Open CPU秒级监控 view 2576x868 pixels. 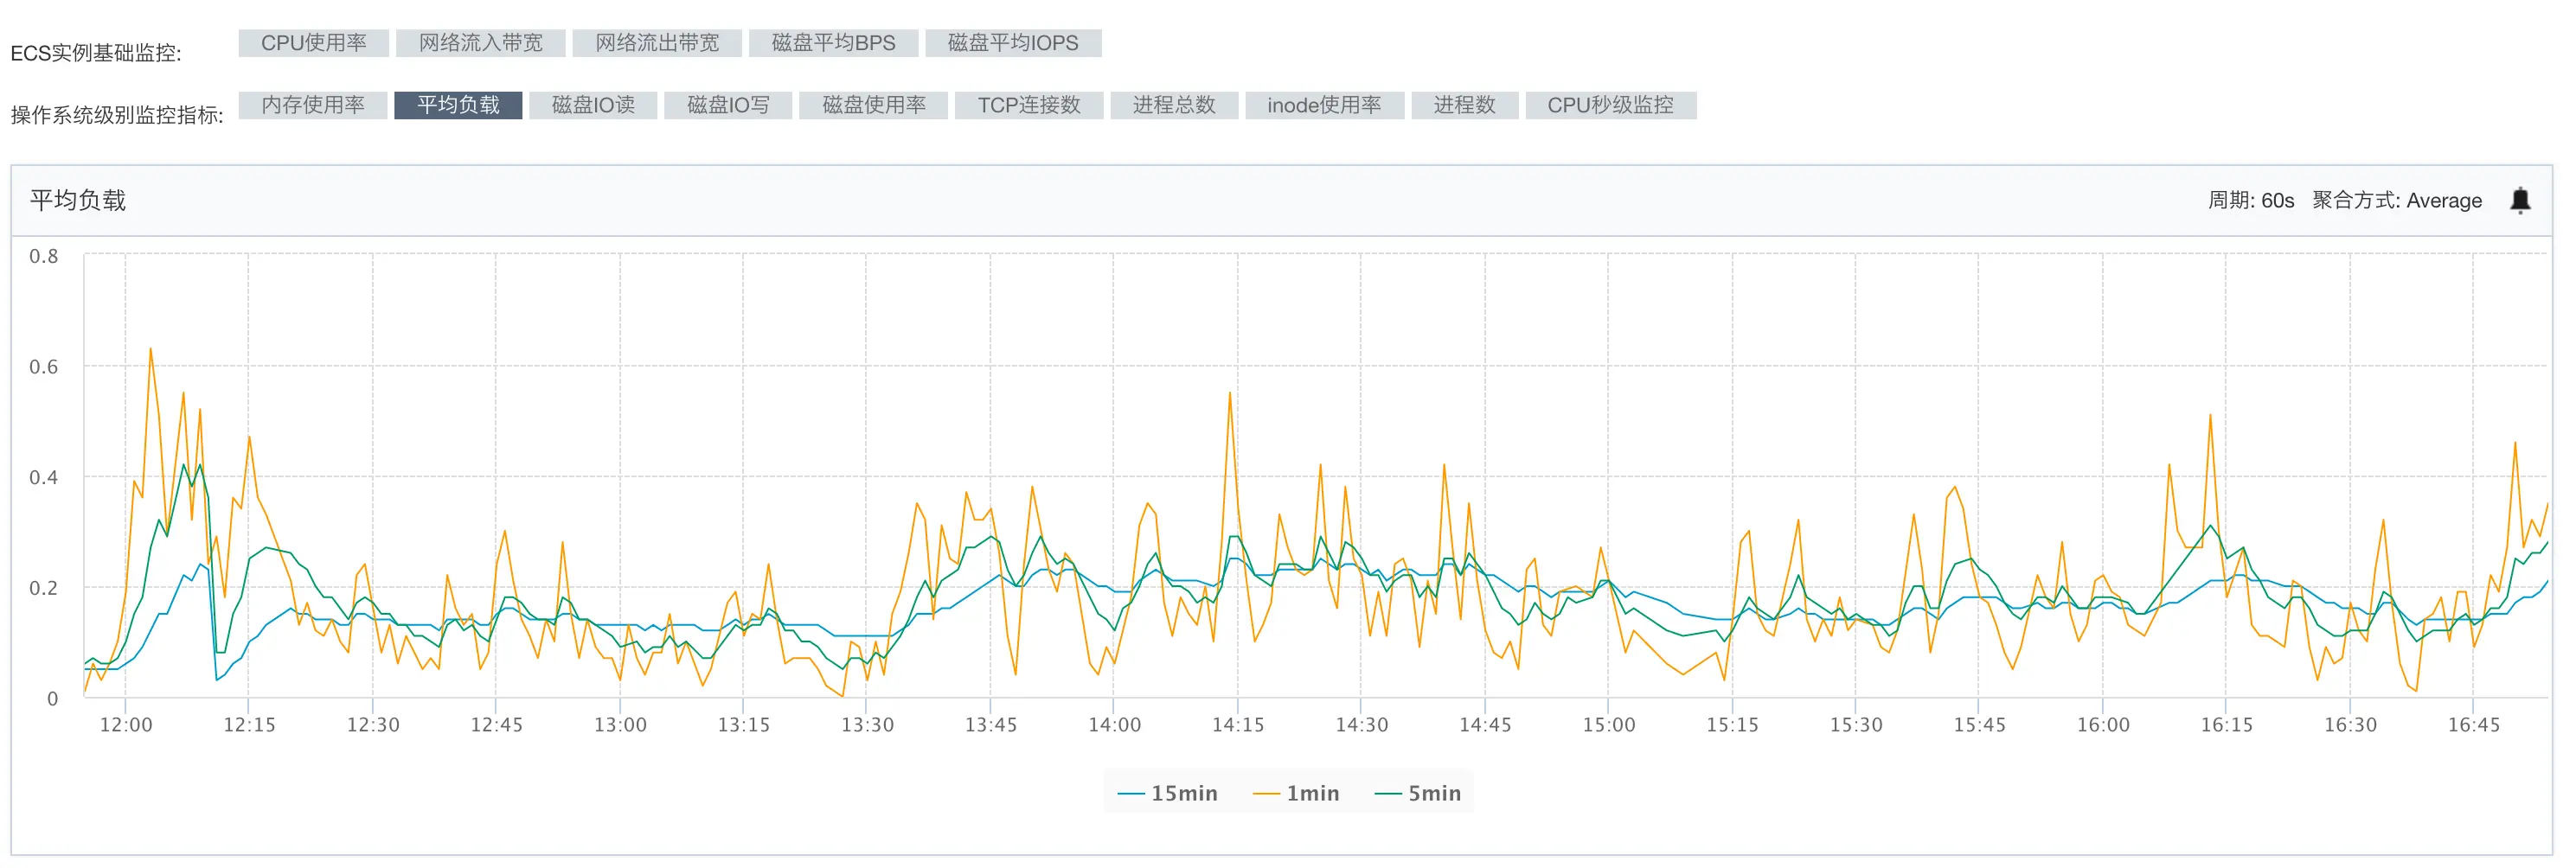pos(1610,105)
